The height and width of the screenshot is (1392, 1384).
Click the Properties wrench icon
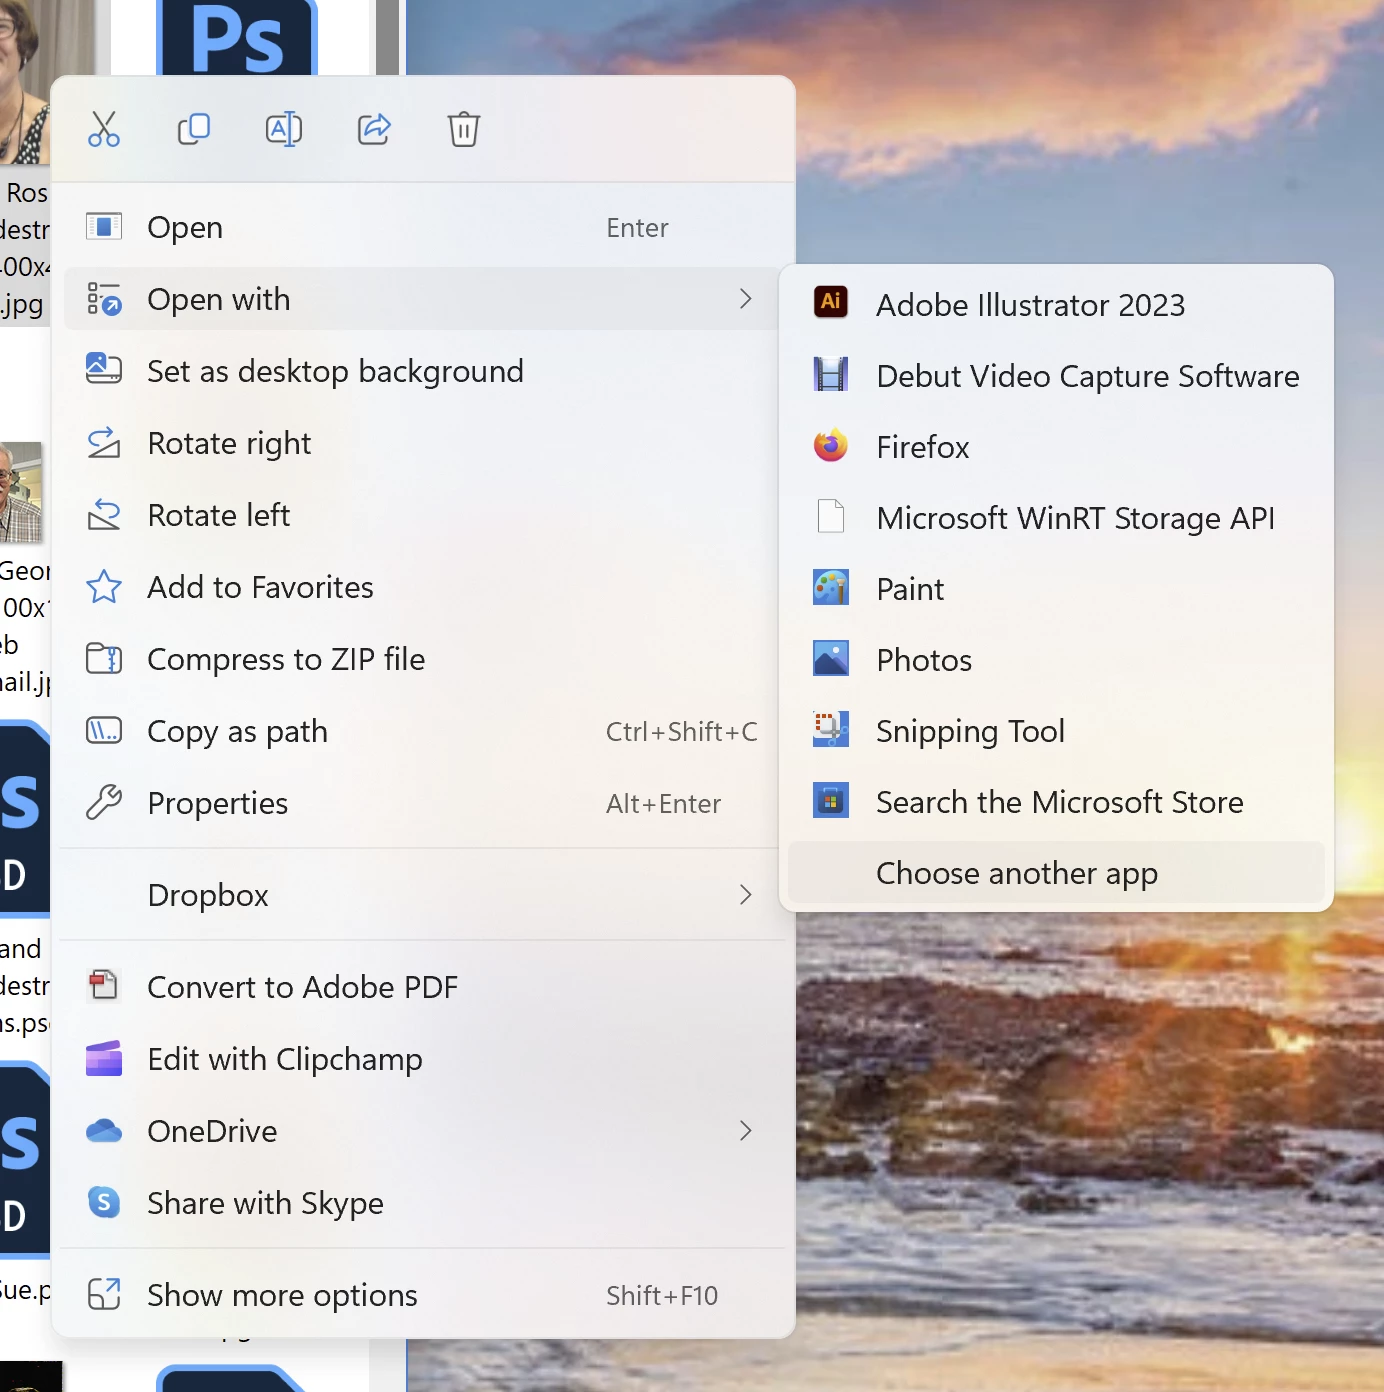(x=104, y=802)
